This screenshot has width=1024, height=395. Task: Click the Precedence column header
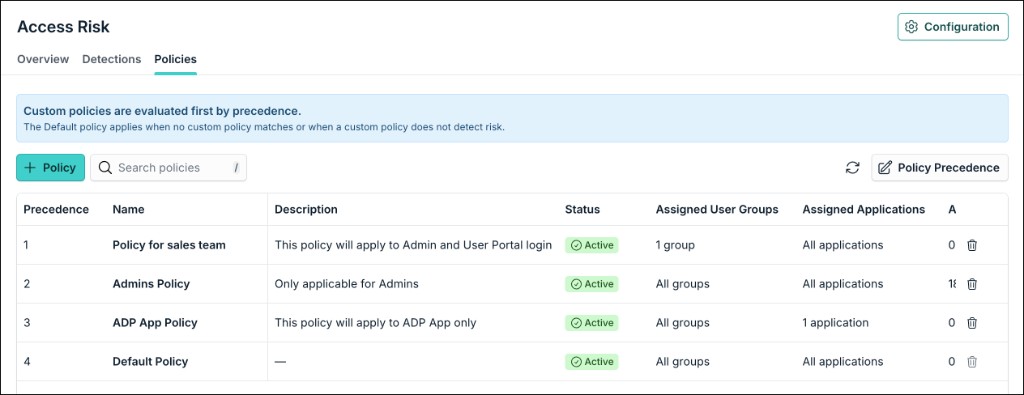click(56, 210)
